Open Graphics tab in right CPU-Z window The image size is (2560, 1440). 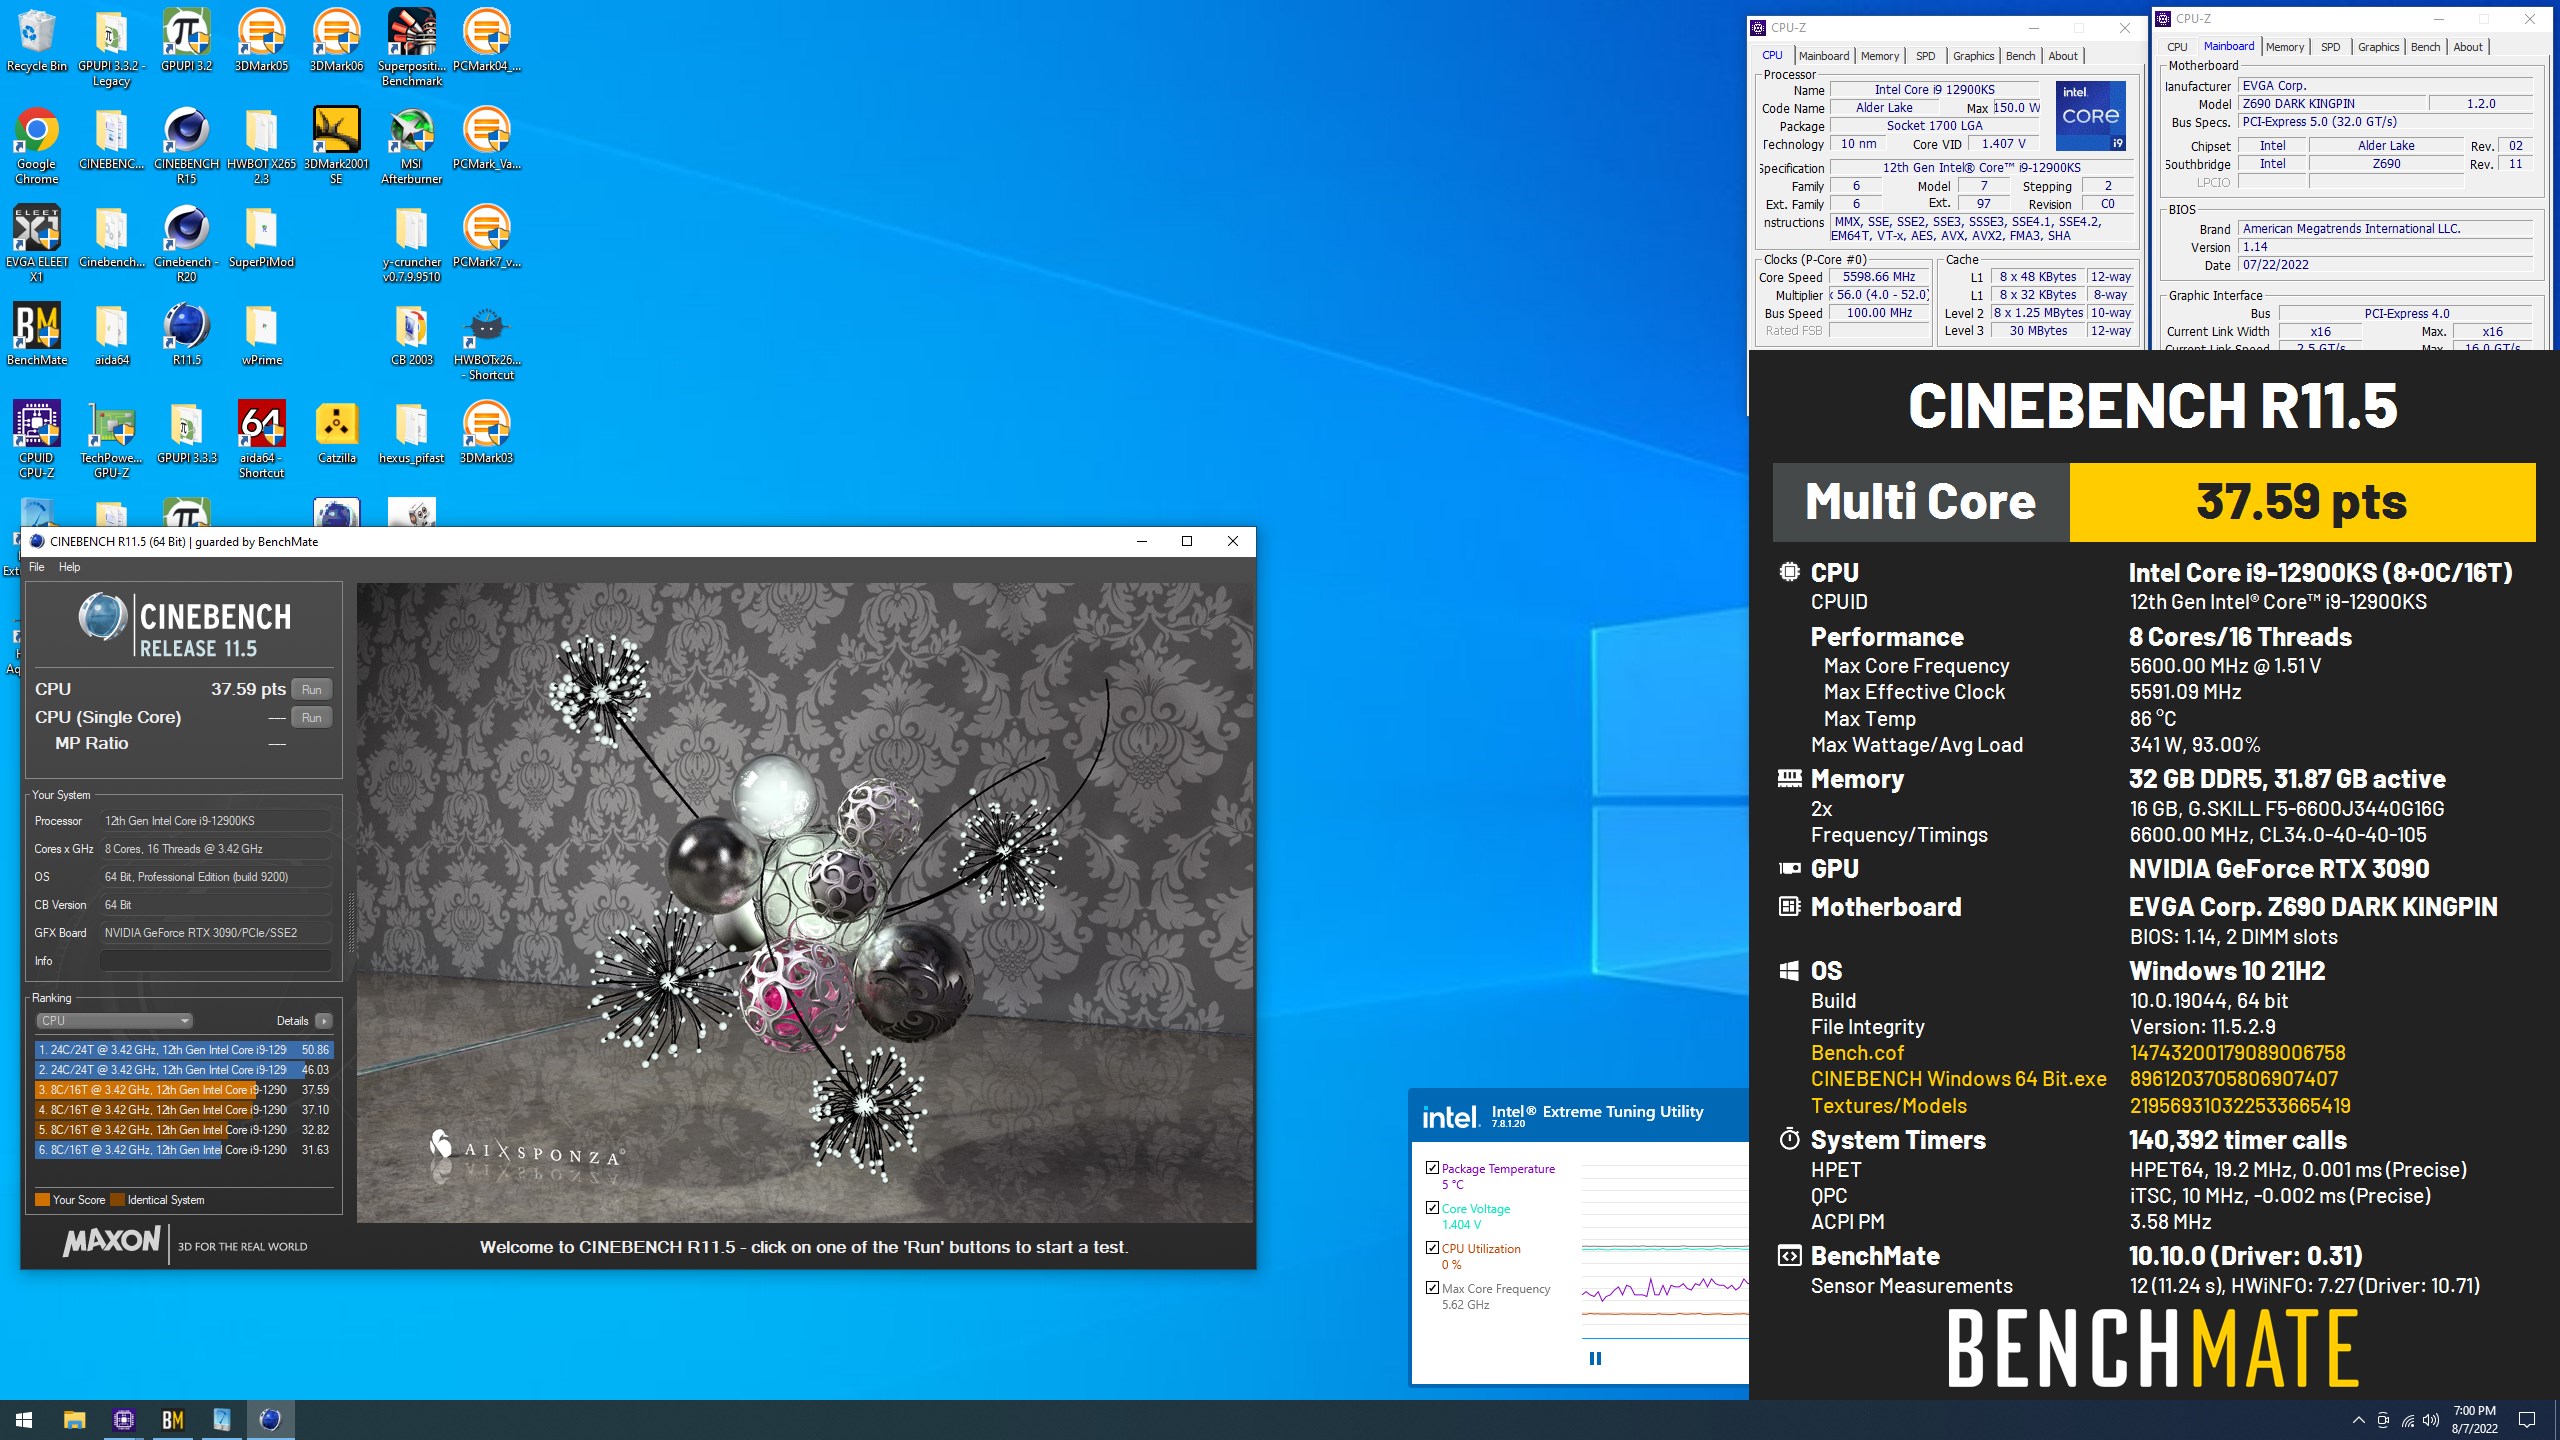(2378, 47)
